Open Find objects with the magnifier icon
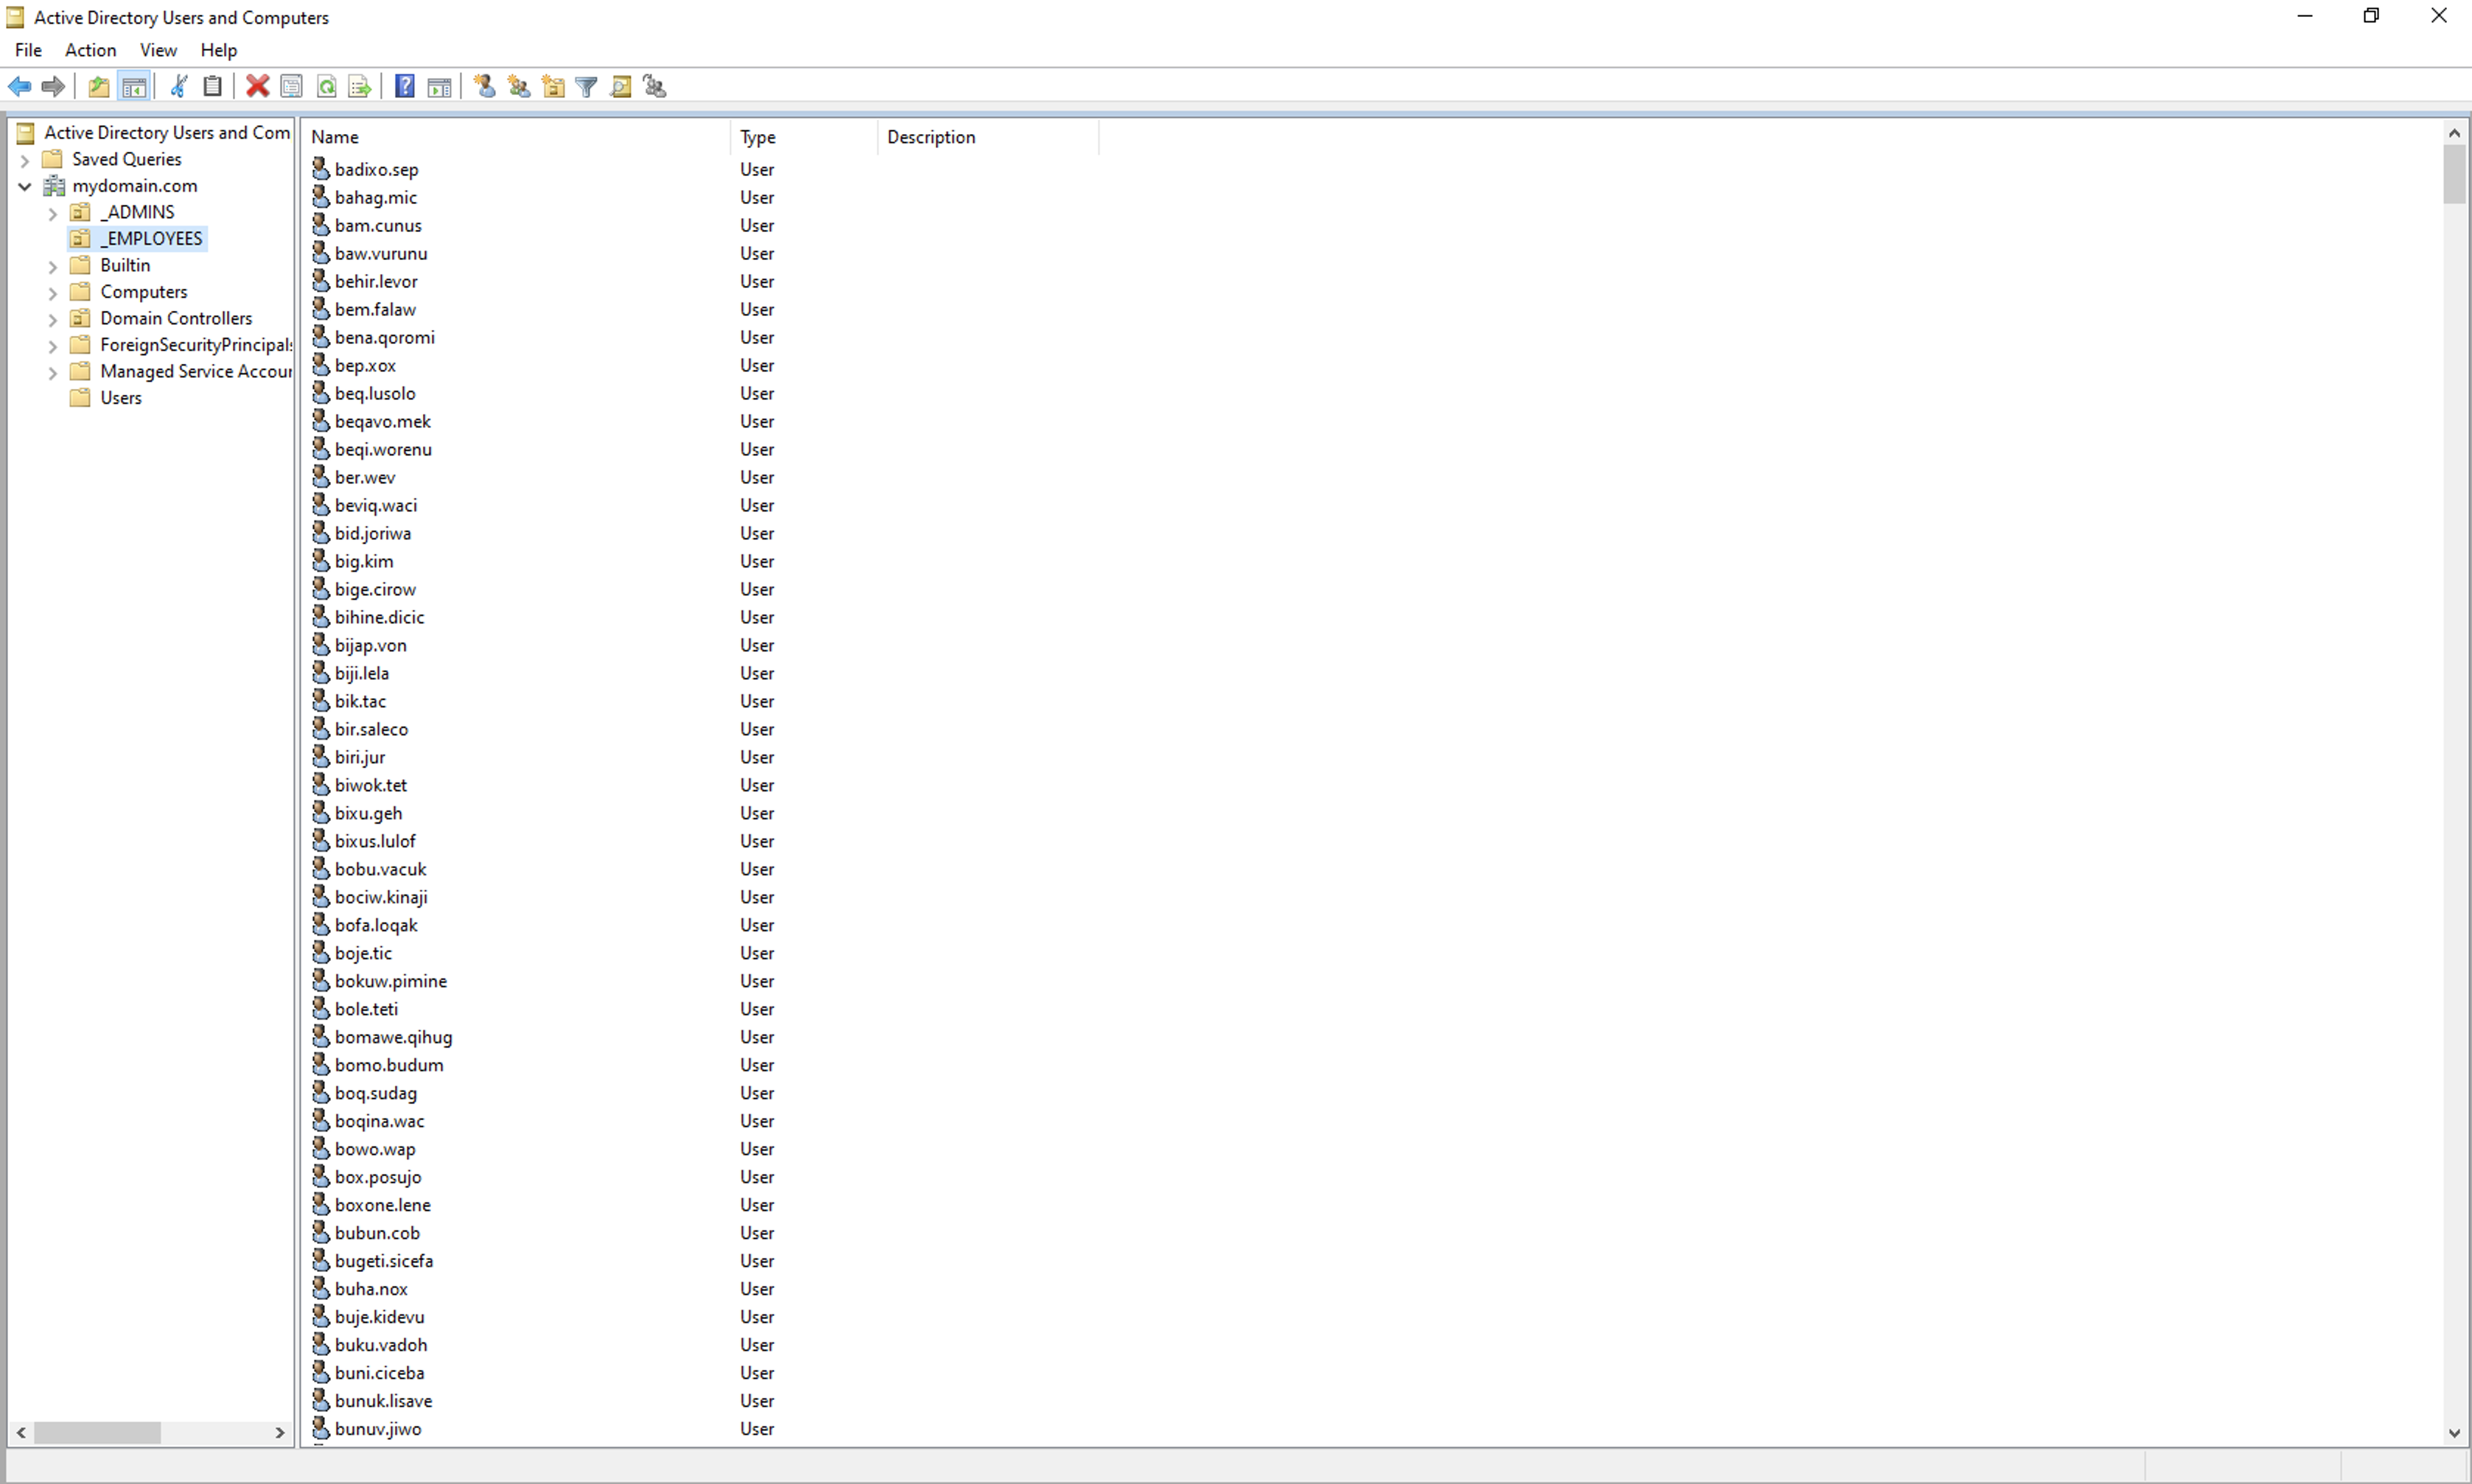Viewport: 2472px width, 1484px height. [621, 87]
